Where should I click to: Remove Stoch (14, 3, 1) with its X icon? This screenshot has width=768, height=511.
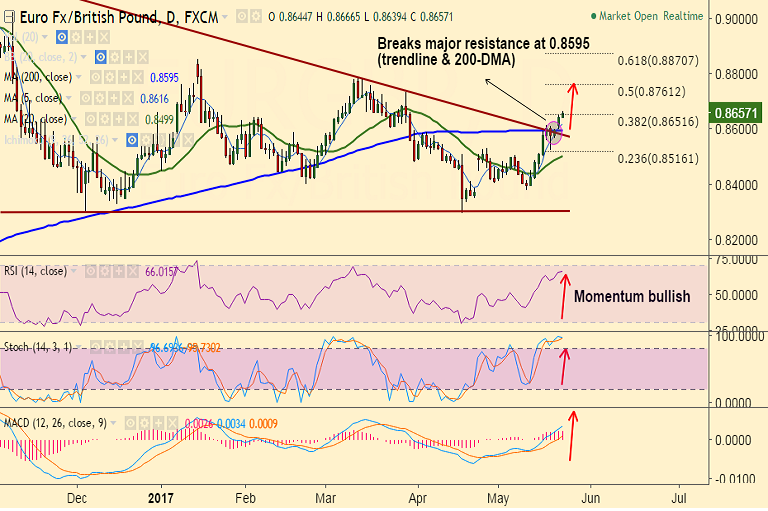[138, 347]
